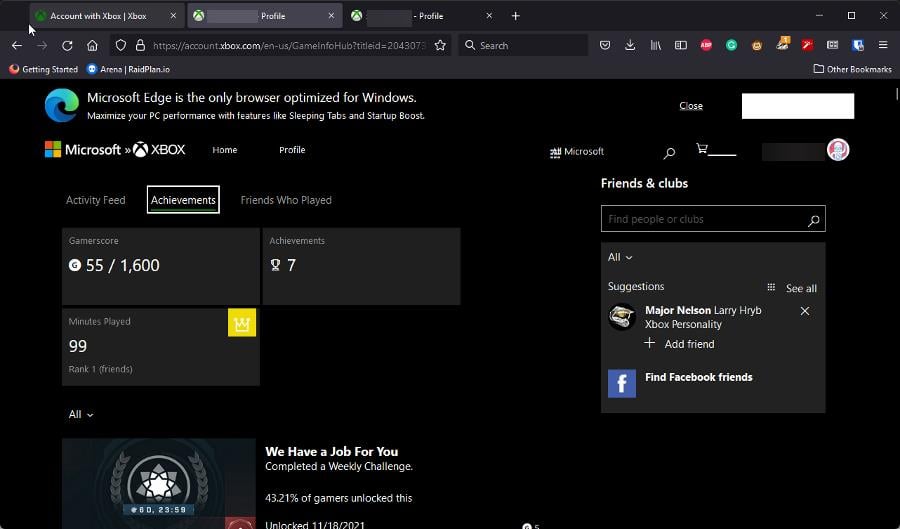Open the shopping cart icon
The width and height of the screenshot is (900, 529).
pos(702,149)
